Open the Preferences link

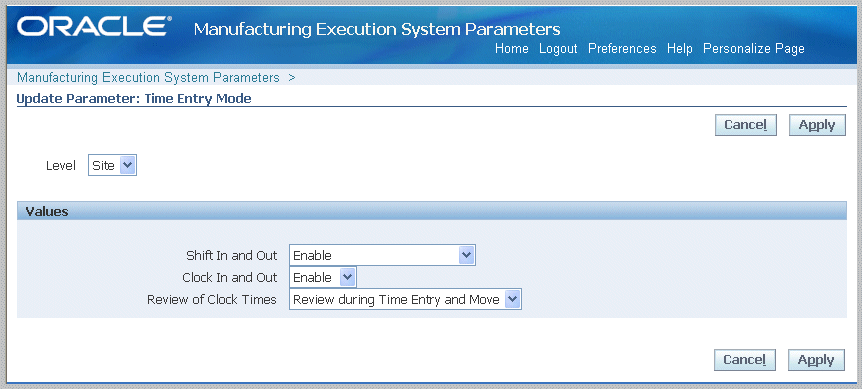coord(622,49)
